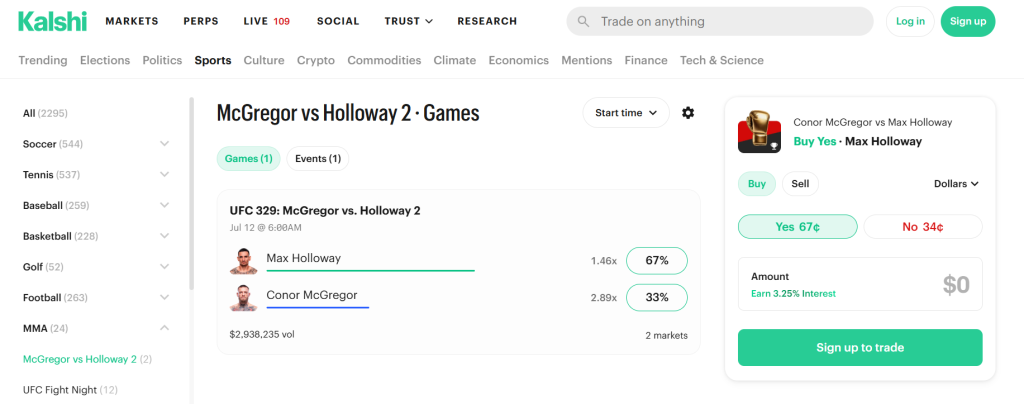Collapse the MMA category chevron
The image size is (1024, 404).
click(x=165, y=328)
